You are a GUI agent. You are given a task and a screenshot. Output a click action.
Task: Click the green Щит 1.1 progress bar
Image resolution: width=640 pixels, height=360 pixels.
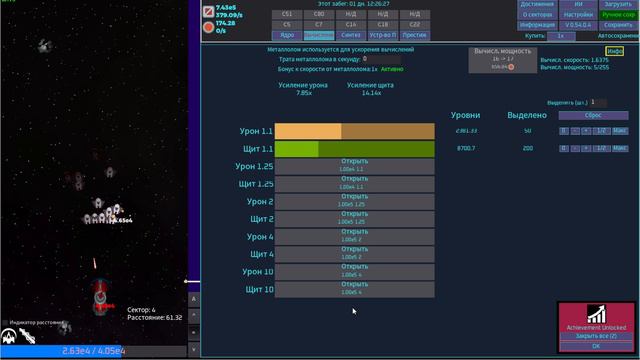[354, 149]
